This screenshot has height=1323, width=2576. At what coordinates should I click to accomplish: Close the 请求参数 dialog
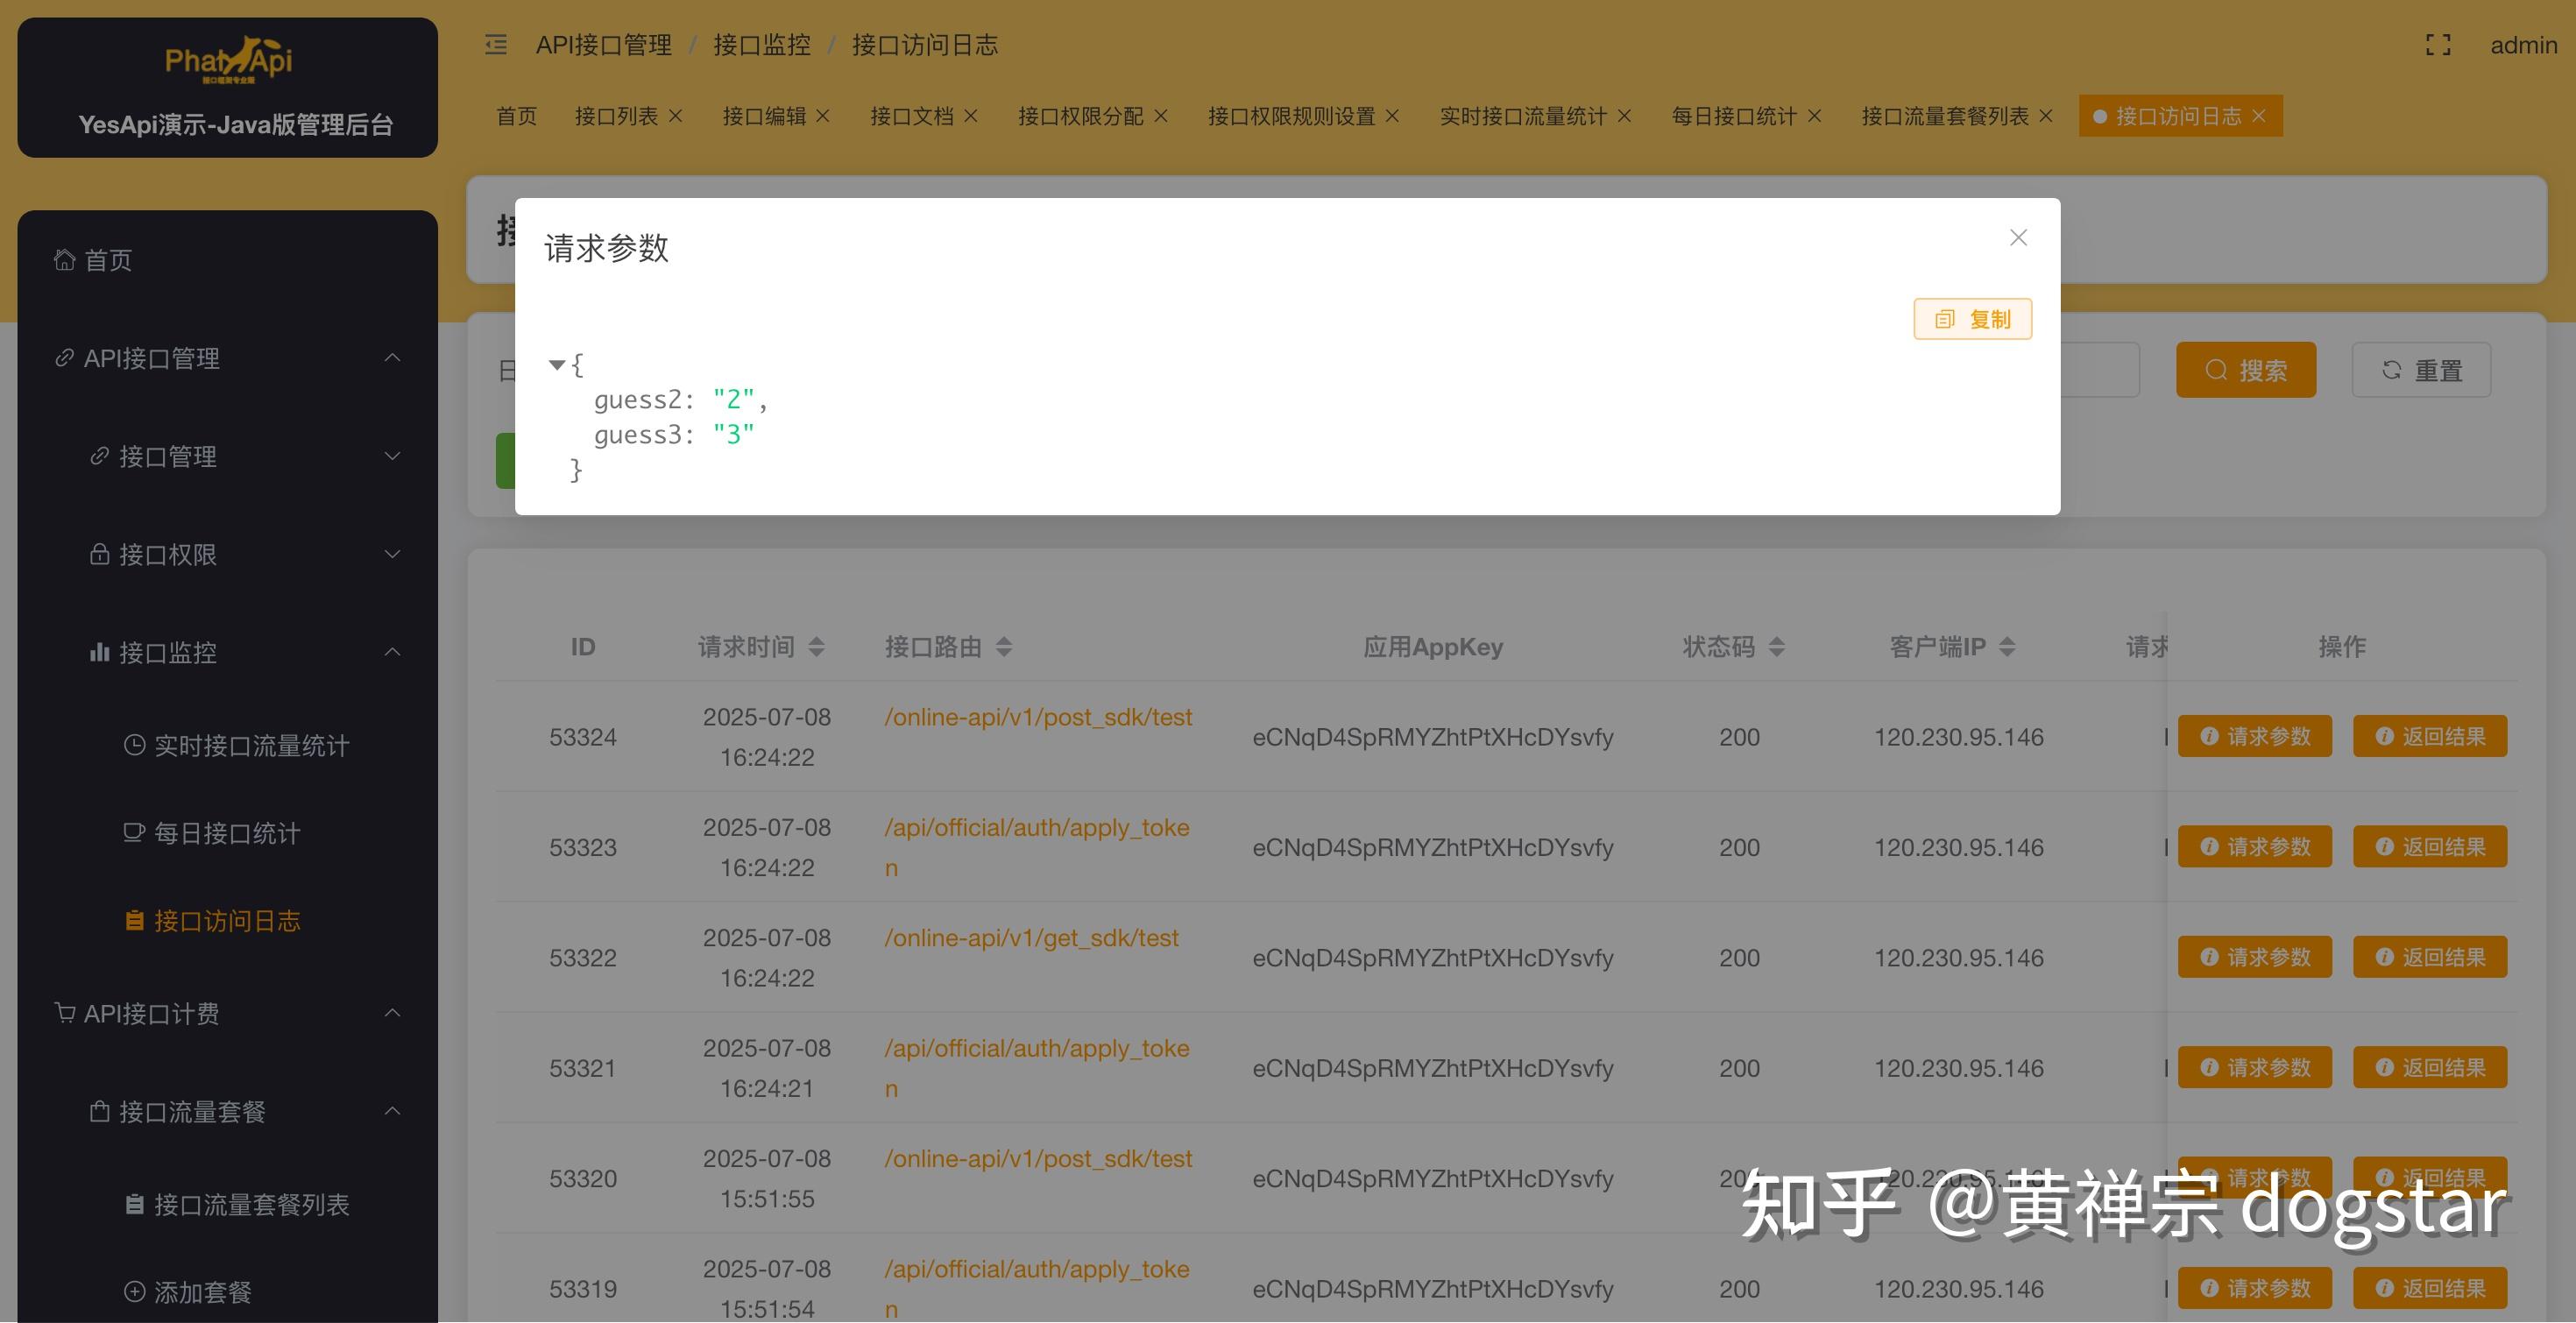pos(2018,237)
